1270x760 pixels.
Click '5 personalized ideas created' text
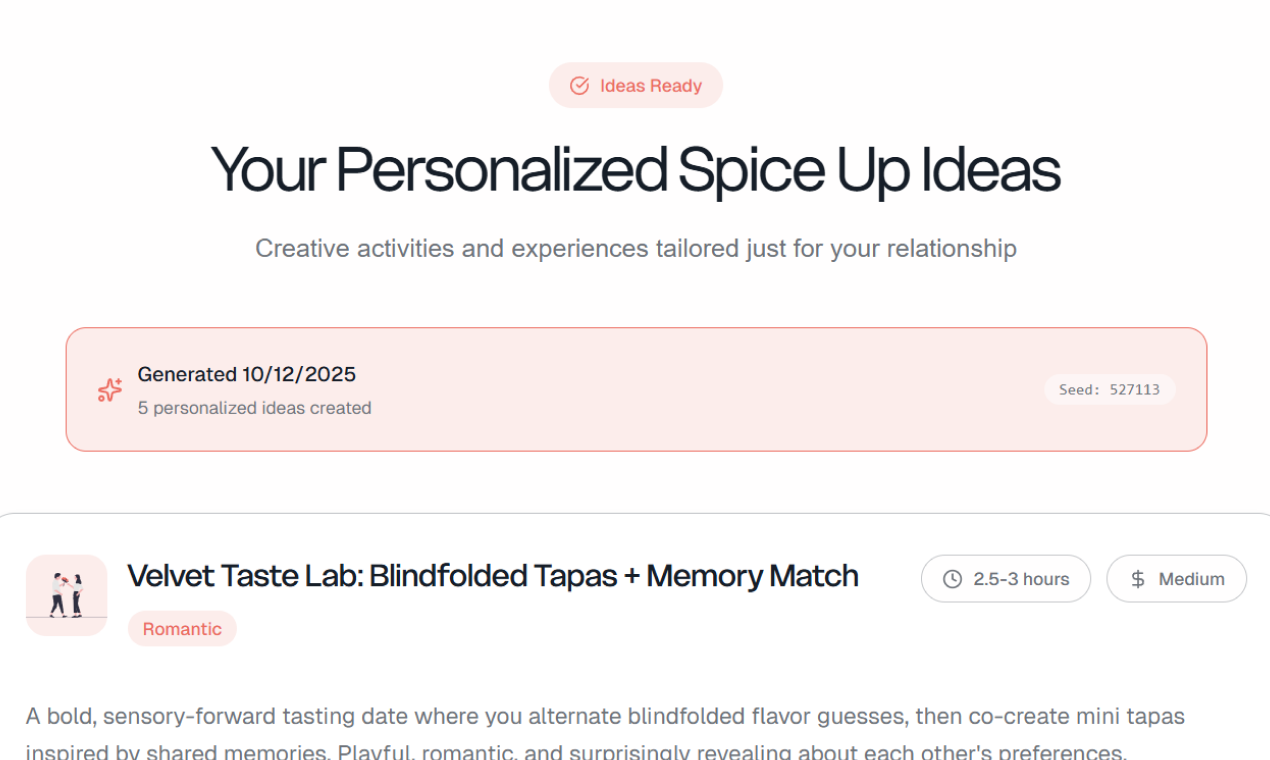point(254,408)
